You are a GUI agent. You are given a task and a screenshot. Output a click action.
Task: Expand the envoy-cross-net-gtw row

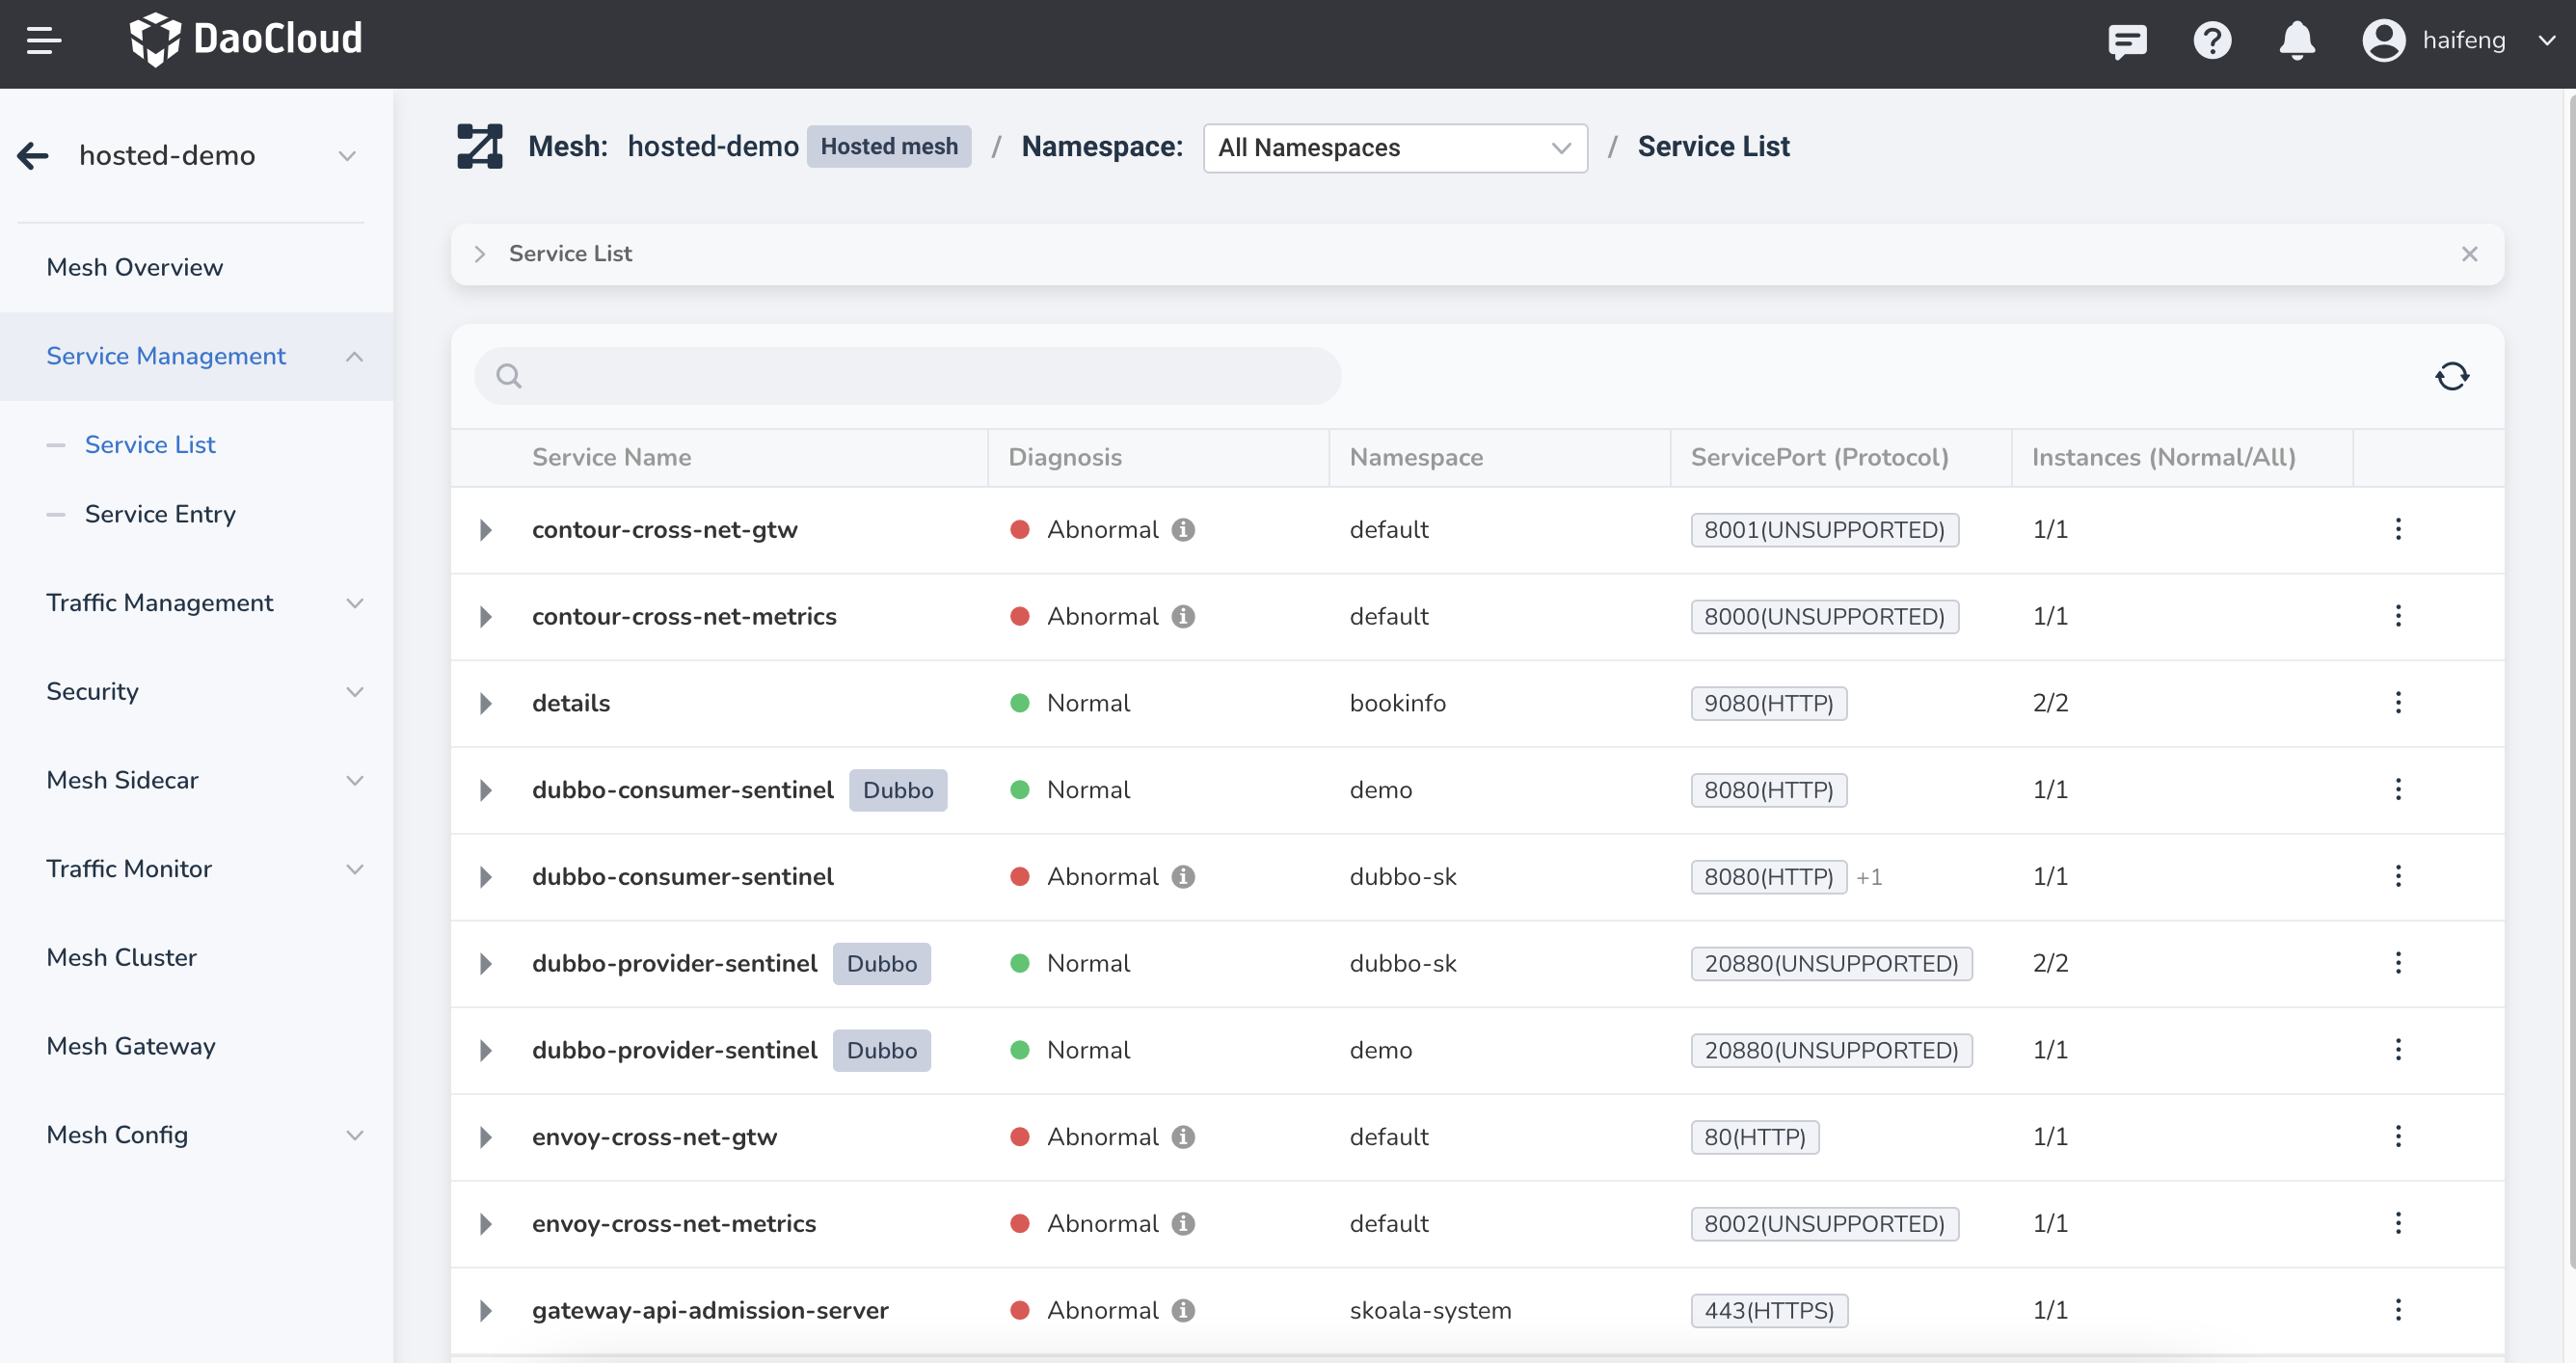[x=486, y=1137]
